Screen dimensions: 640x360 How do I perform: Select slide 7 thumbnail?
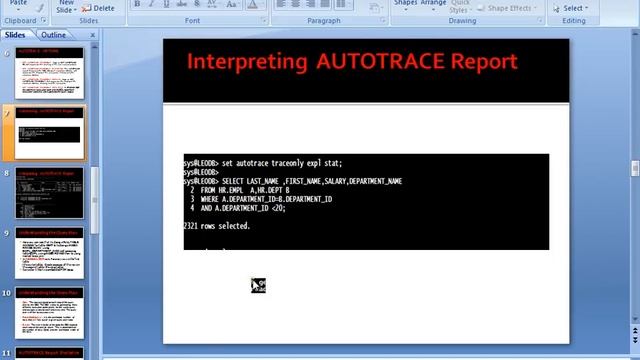click(49, 133)
